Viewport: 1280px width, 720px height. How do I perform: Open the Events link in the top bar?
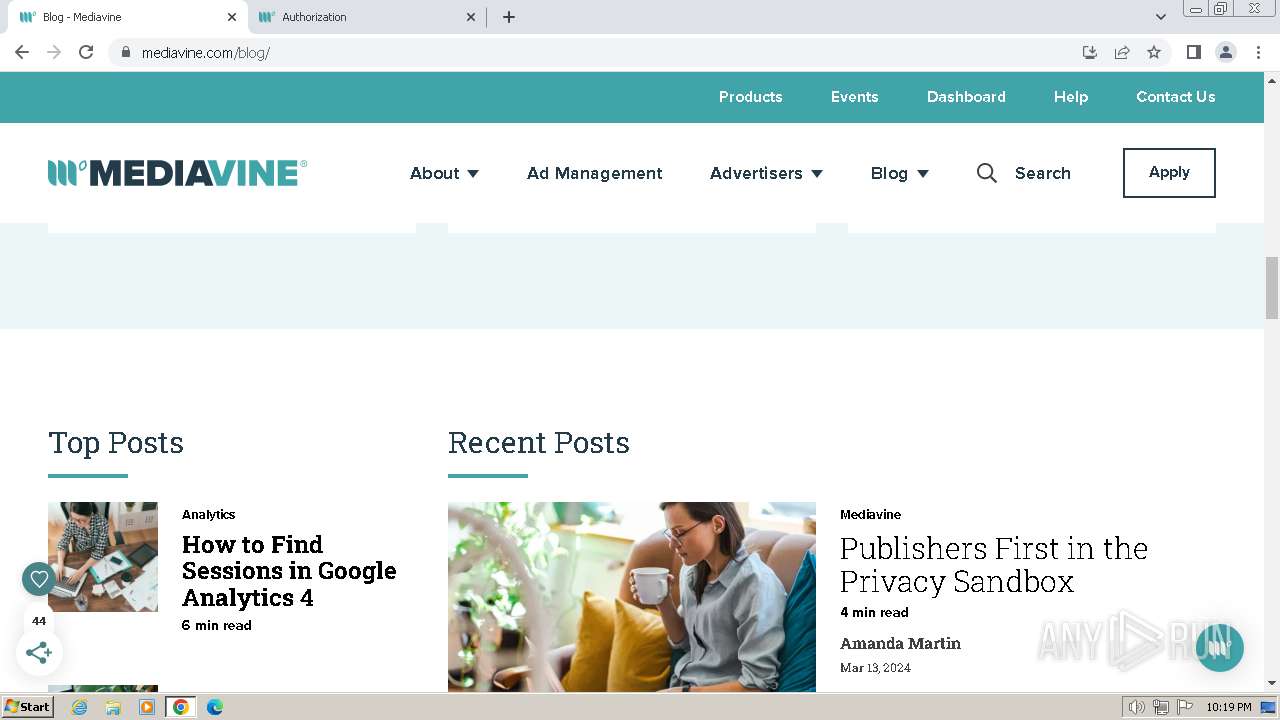[x=854, y=97]
